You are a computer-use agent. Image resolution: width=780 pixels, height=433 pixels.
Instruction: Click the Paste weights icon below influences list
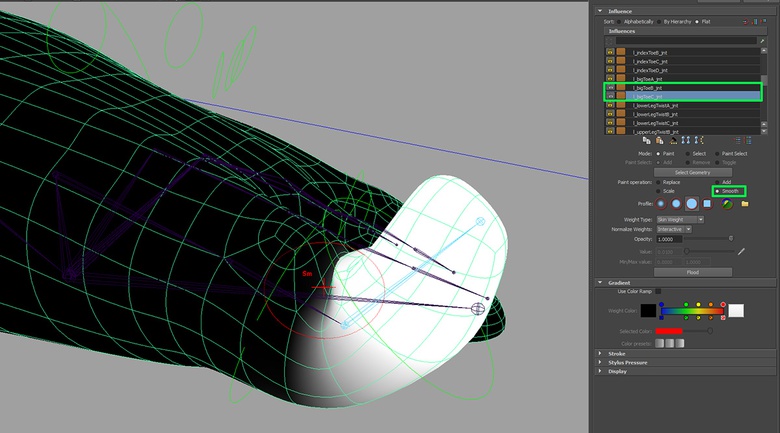(x=660, y=141)
